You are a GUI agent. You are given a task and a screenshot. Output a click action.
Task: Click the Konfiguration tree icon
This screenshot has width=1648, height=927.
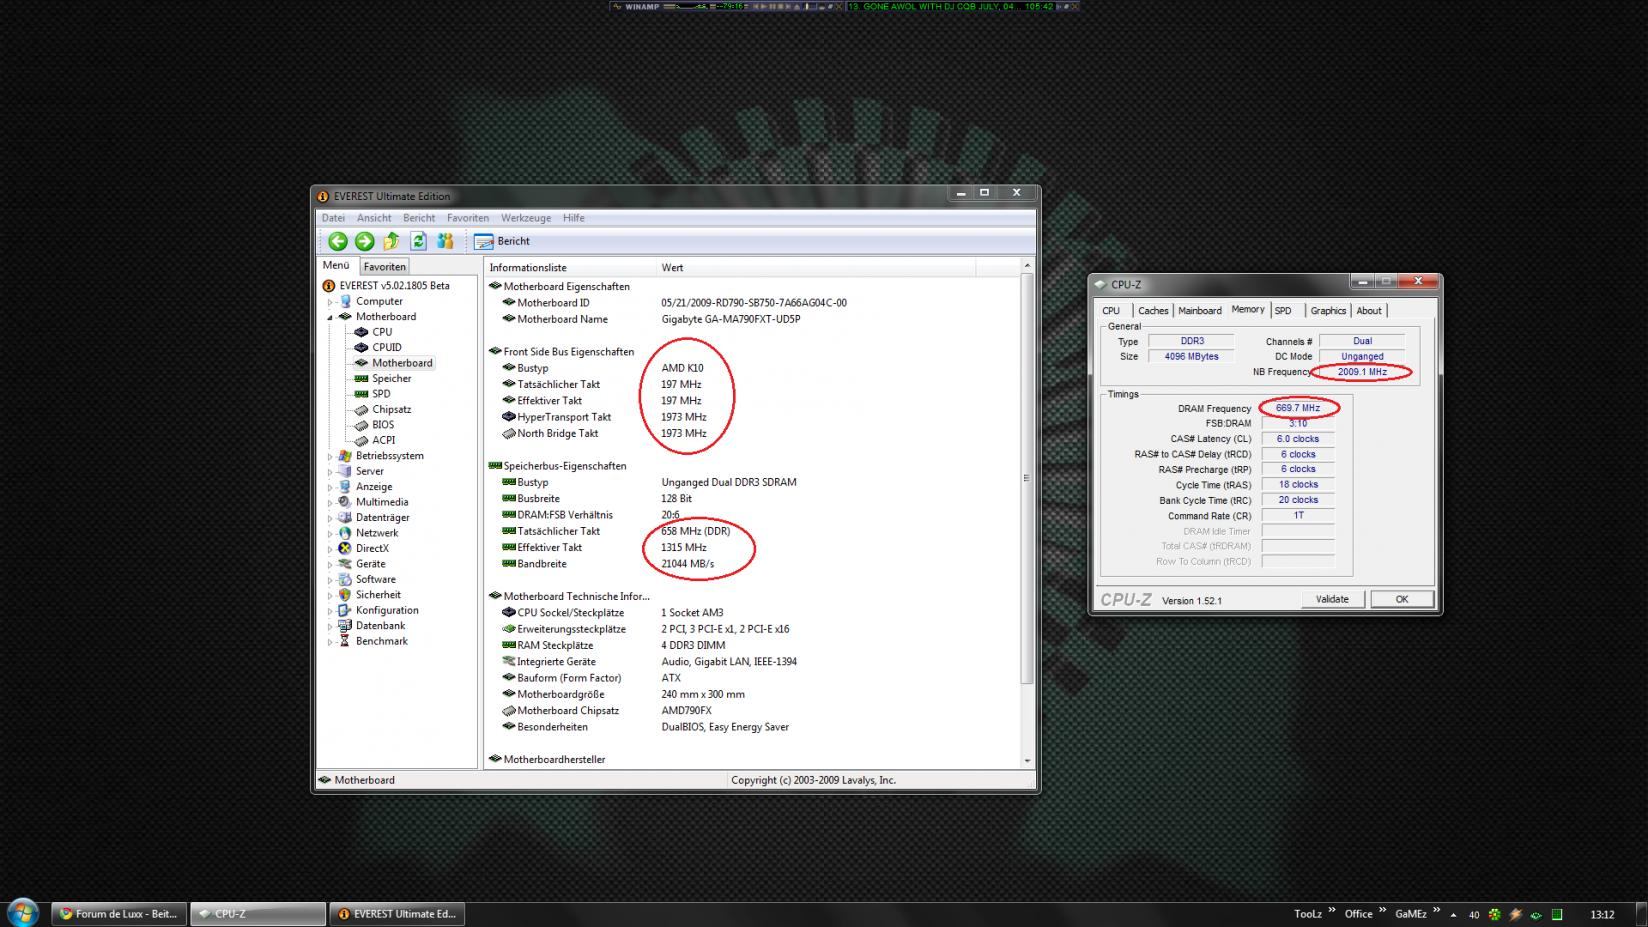click(345, 611)
